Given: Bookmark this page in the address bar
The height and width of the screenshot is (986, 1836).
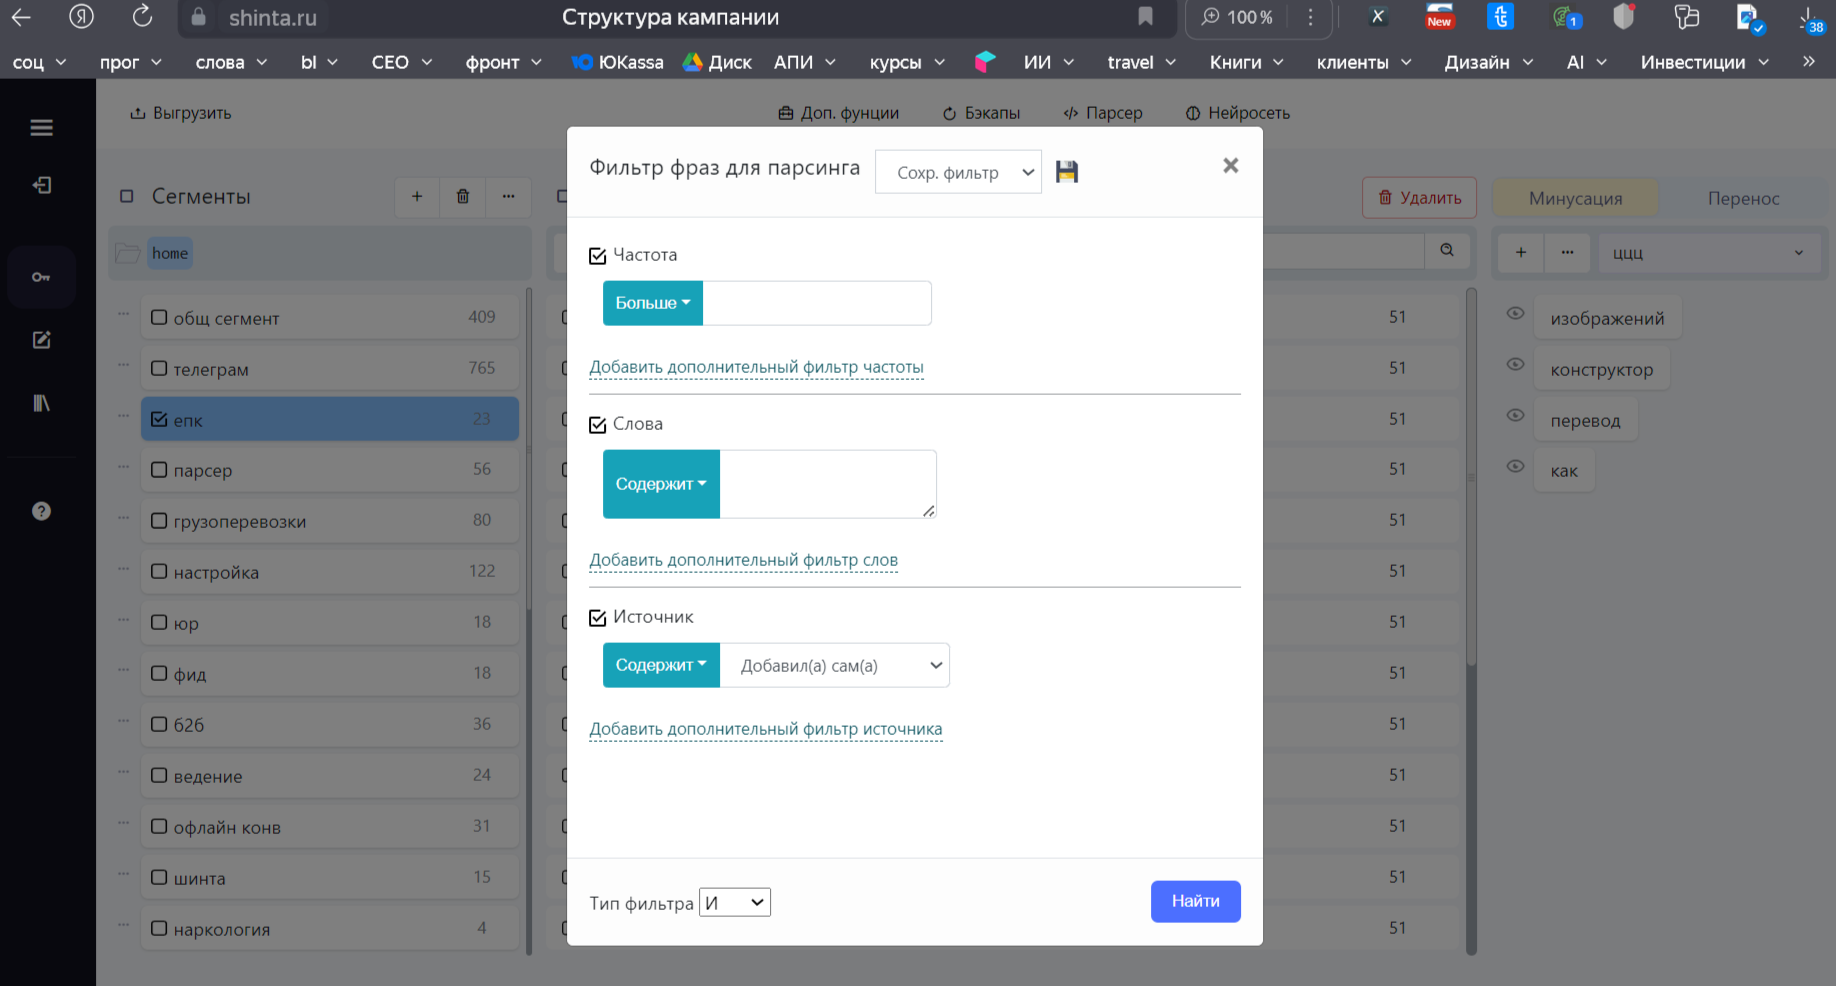Looking at the screenshot, I should 1145,17.
